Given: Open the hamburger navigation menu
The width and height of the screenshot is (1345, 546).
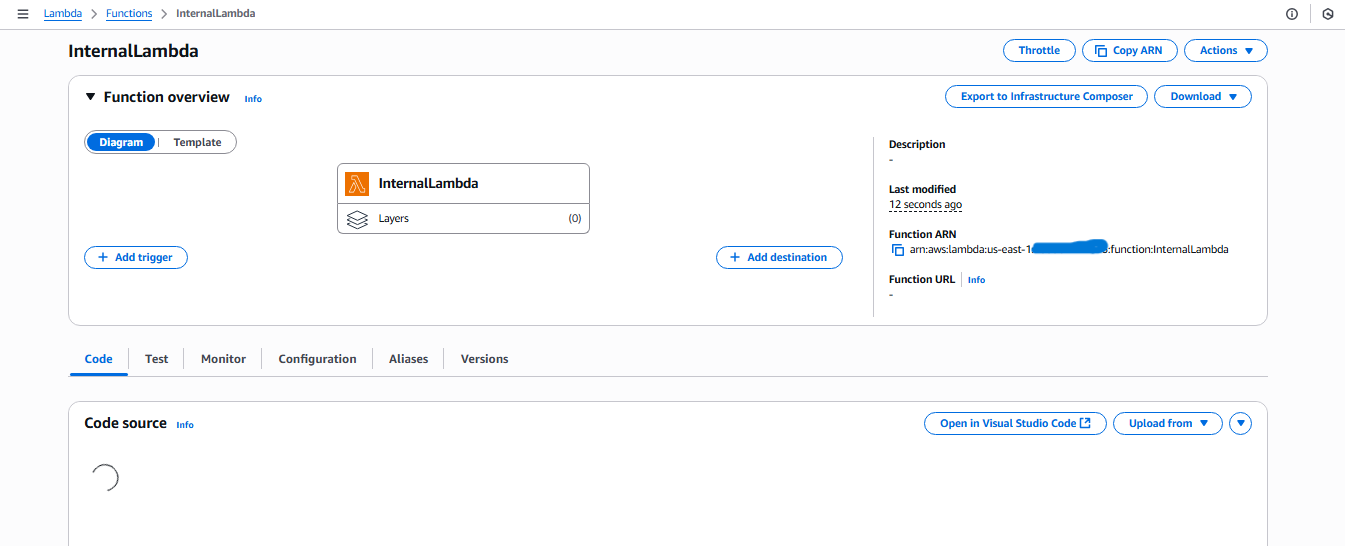Looking at the screenshot, I should [x=23, y=14].
